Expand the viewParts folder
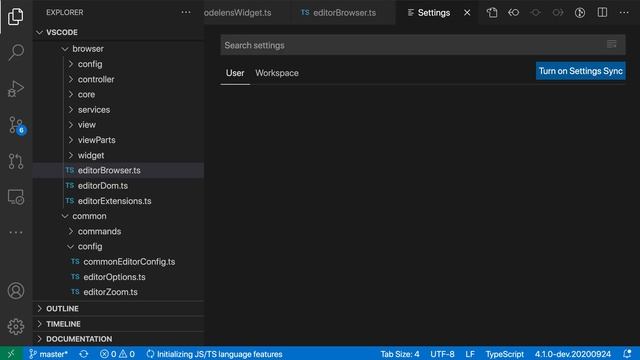Screen dimensions: 640x360 click(x=118, y=140)
